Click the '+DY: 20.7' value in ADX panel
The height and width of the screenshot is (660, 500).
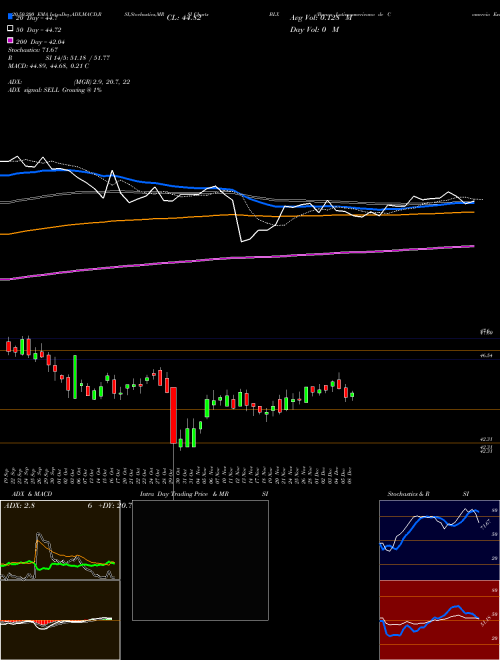coord(115,506)
